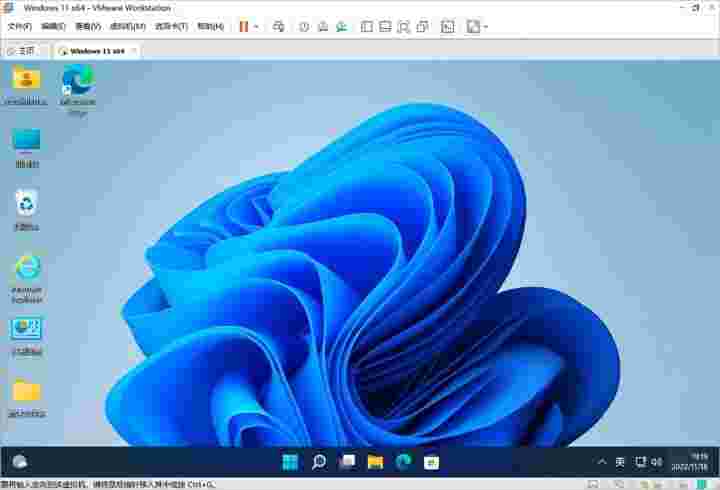The image size is (720, 490).
Task: Expand the stretch guest display dropdown
Action: tap(486, 26)
